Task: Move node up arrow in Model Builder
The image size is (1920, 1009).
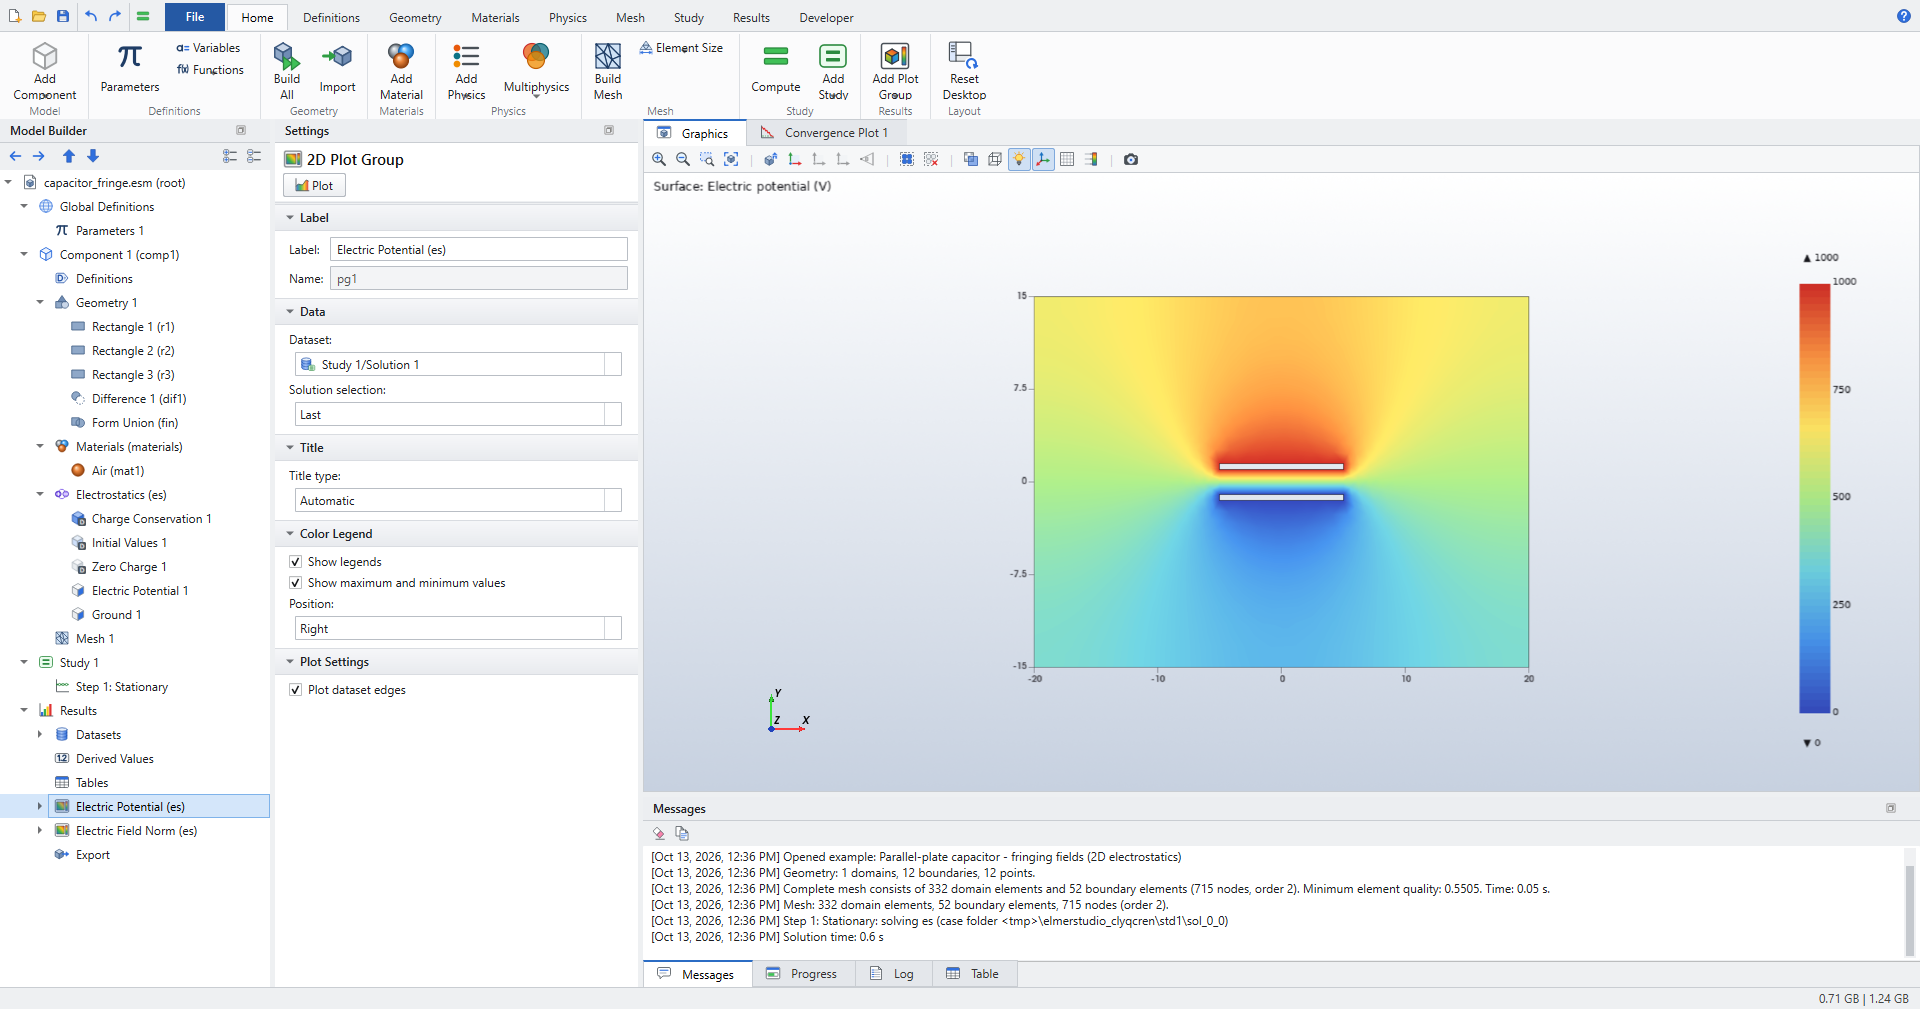Action: (69, 156)
